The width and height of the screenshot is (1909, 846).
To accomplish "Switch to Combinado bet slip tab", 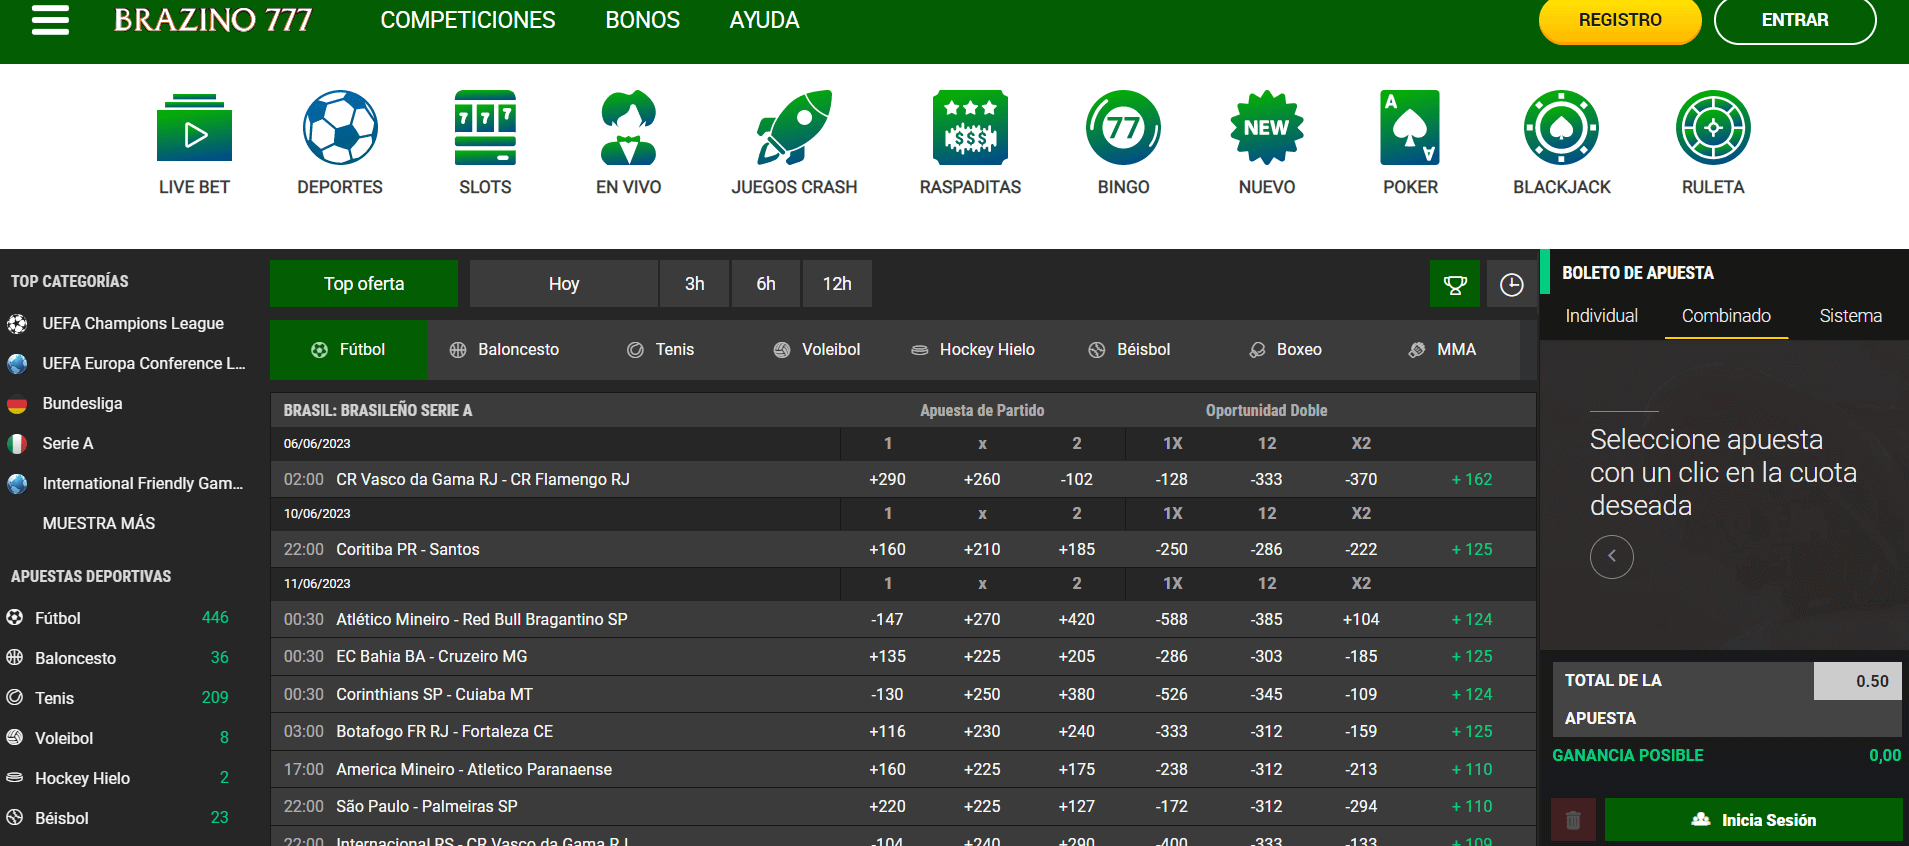I will click(1726, 316).
